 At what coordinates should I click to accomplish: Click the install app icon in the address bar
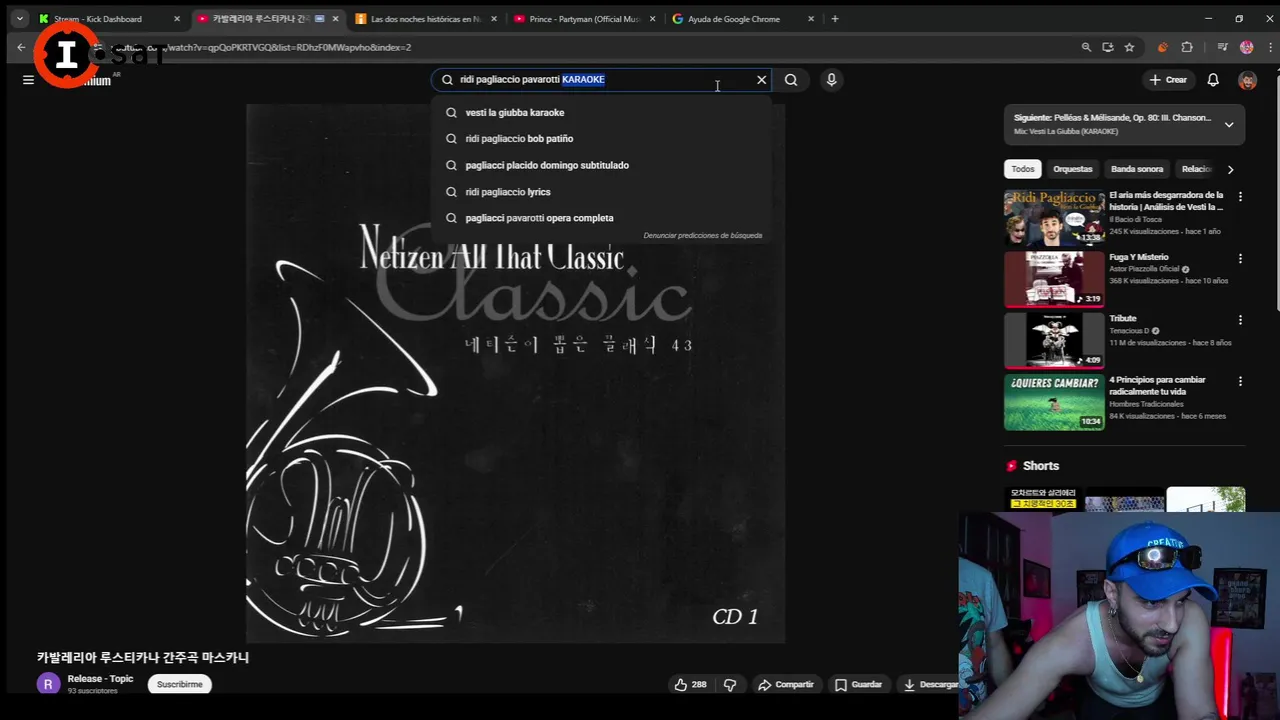[1108, 47]
